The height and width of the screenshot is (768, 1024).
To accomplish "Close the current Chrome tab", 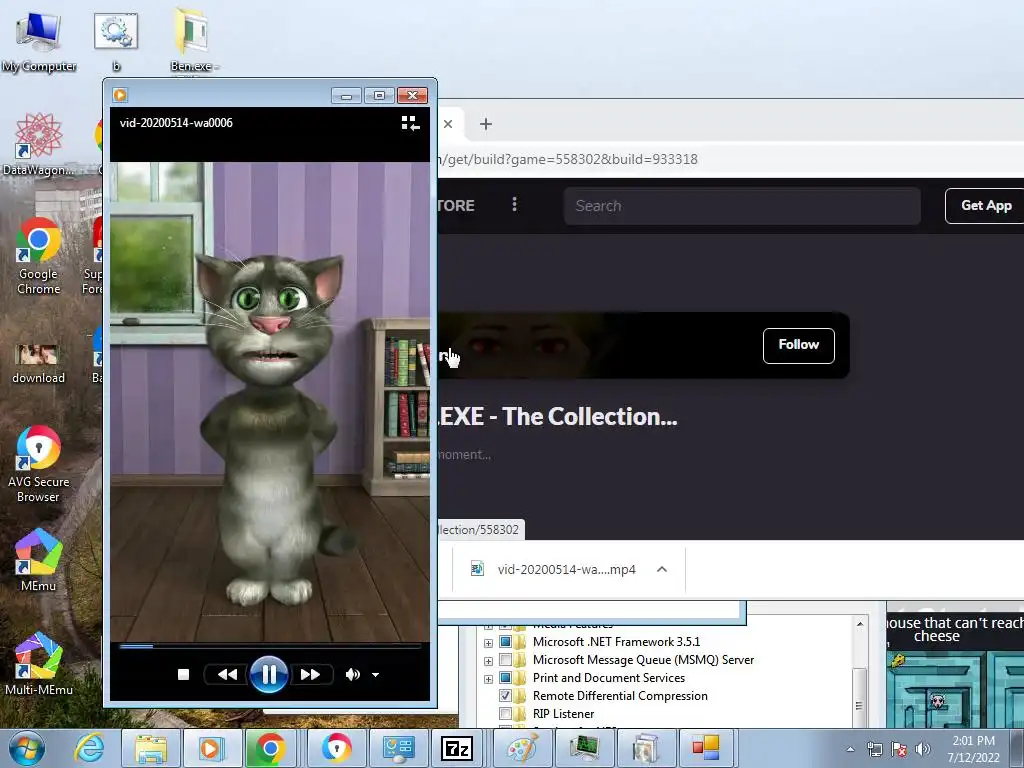I will 448,124.
